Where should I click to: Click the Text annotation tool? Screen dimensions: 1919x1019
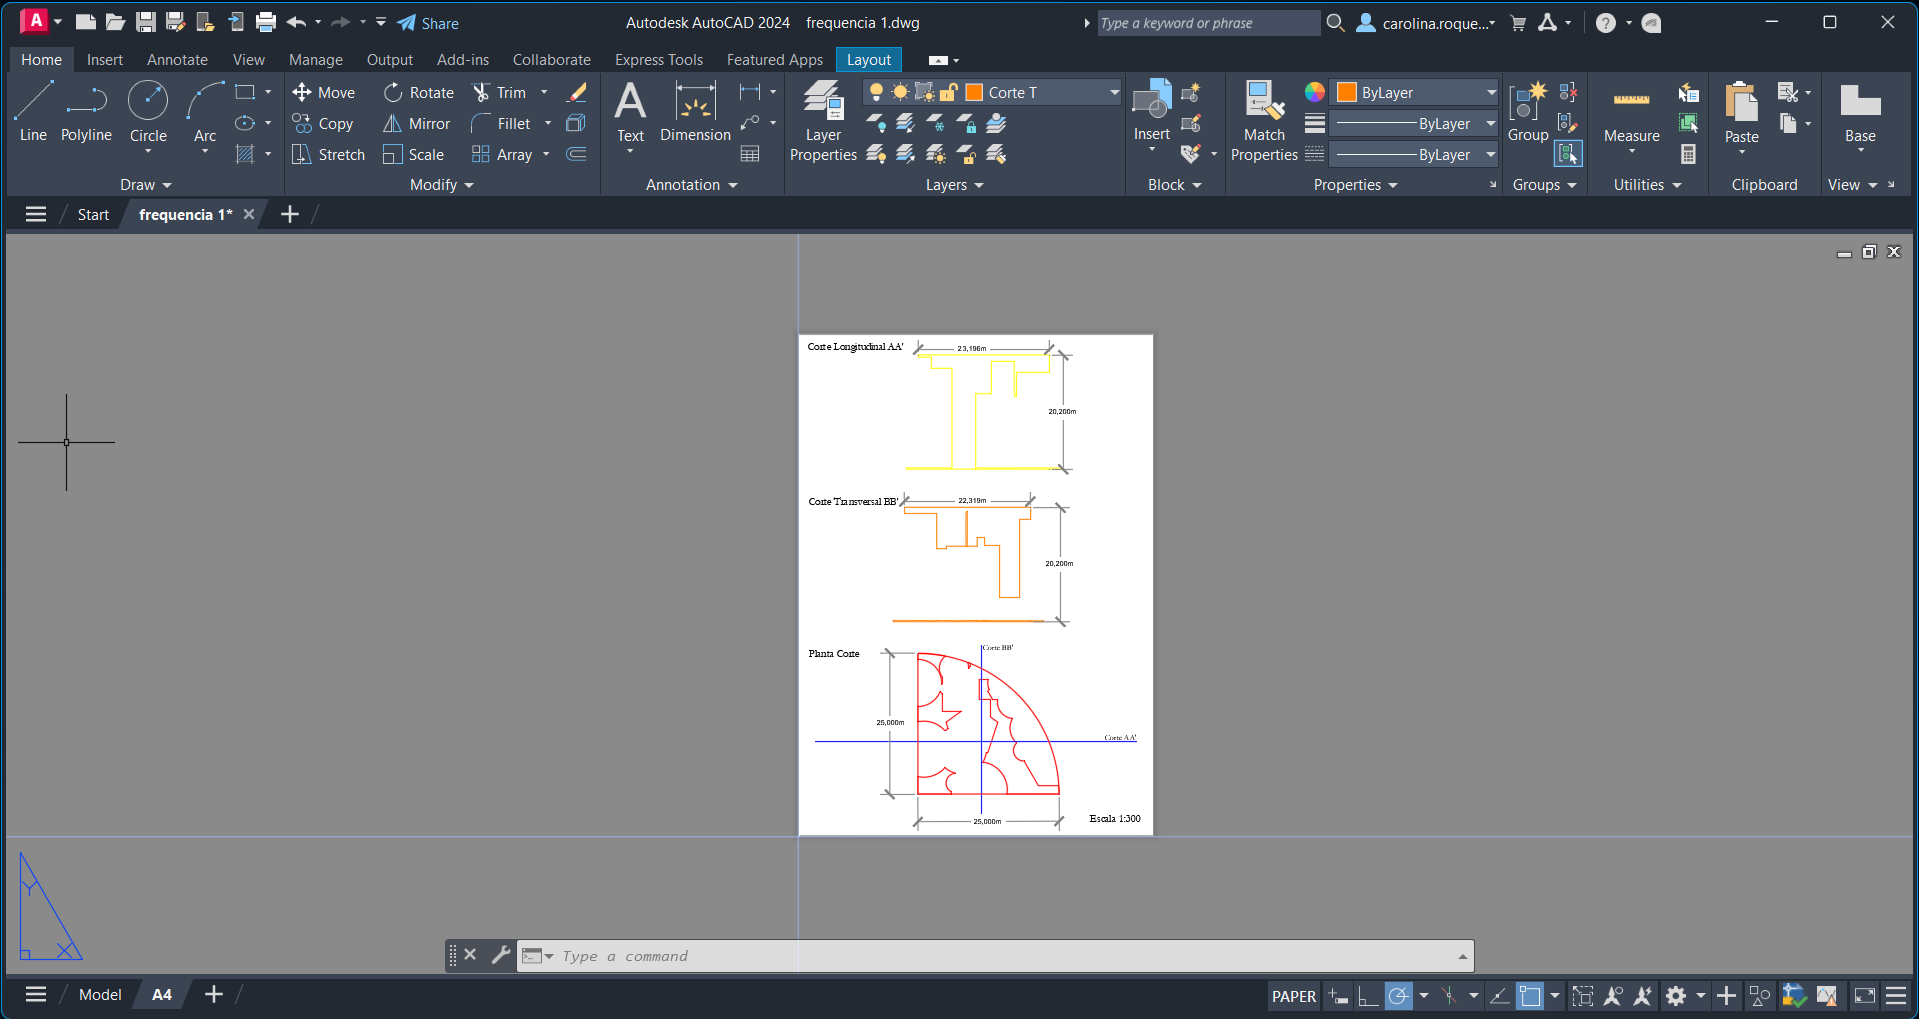(x=630, y=112)
